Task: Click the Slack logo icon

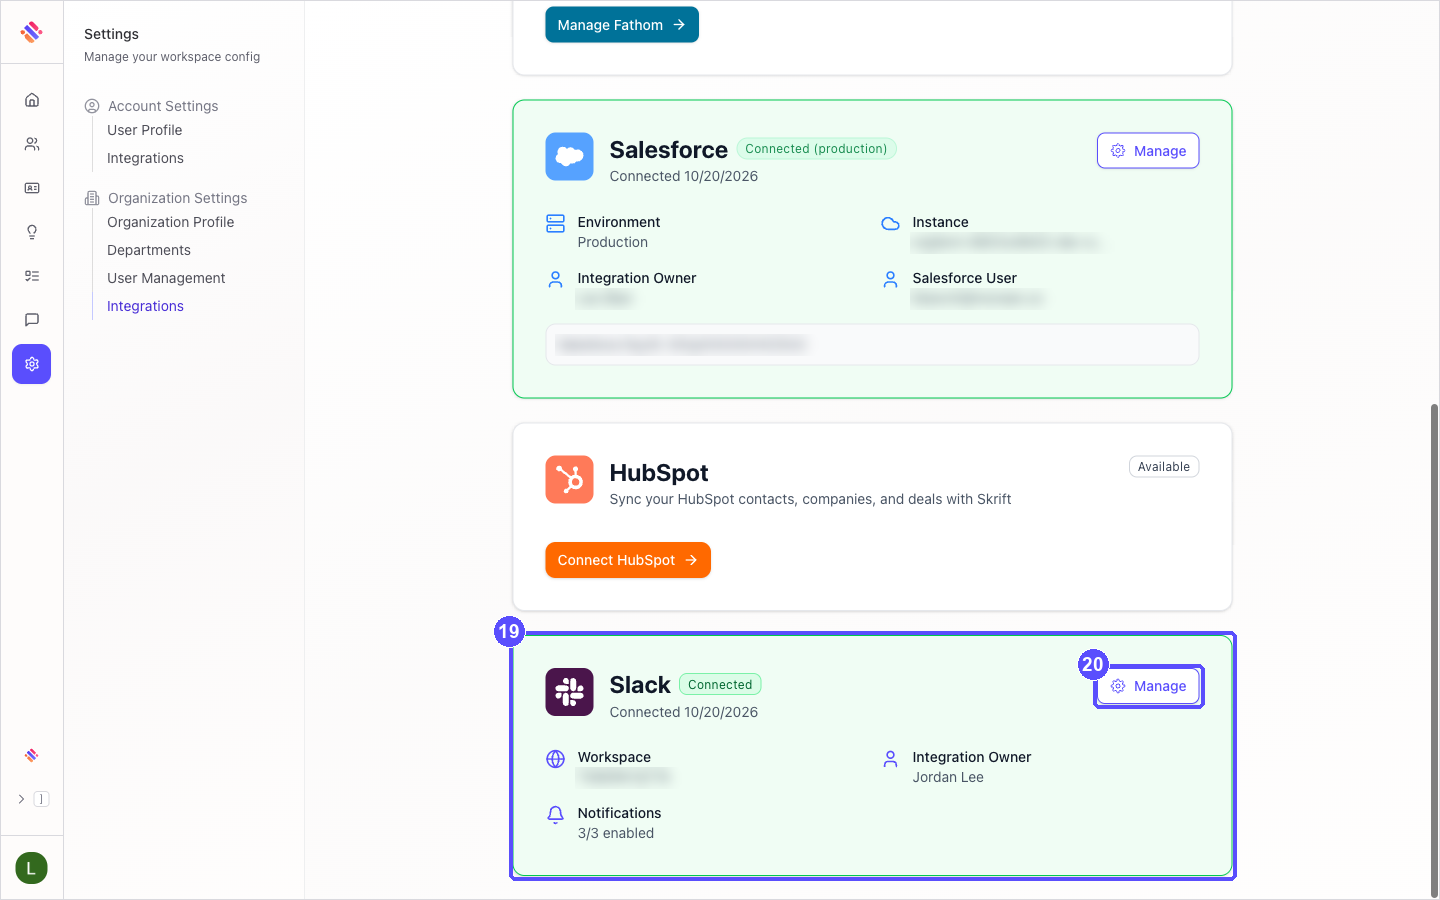Action: [569, 692]
